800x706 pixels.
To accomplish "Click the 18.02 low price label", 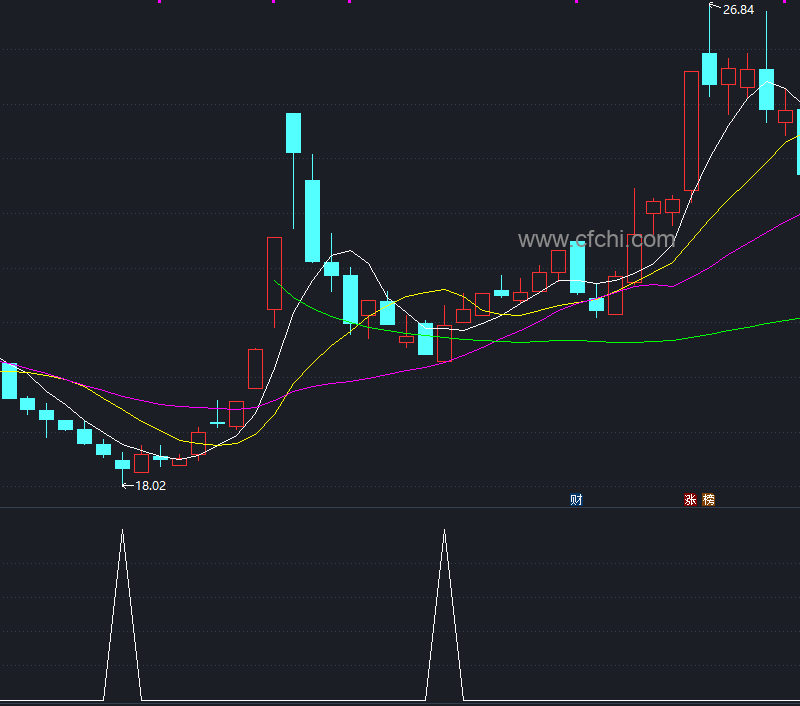I will [x=151, y=486].
